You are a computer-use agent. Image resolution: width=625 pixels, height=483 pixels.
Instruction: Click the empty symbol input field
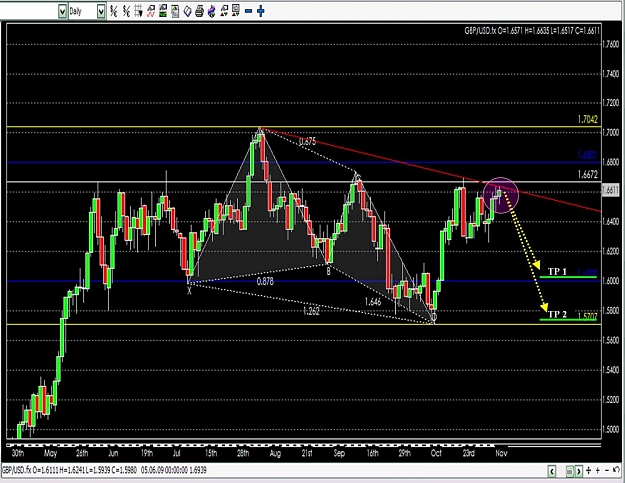[29, 12]
